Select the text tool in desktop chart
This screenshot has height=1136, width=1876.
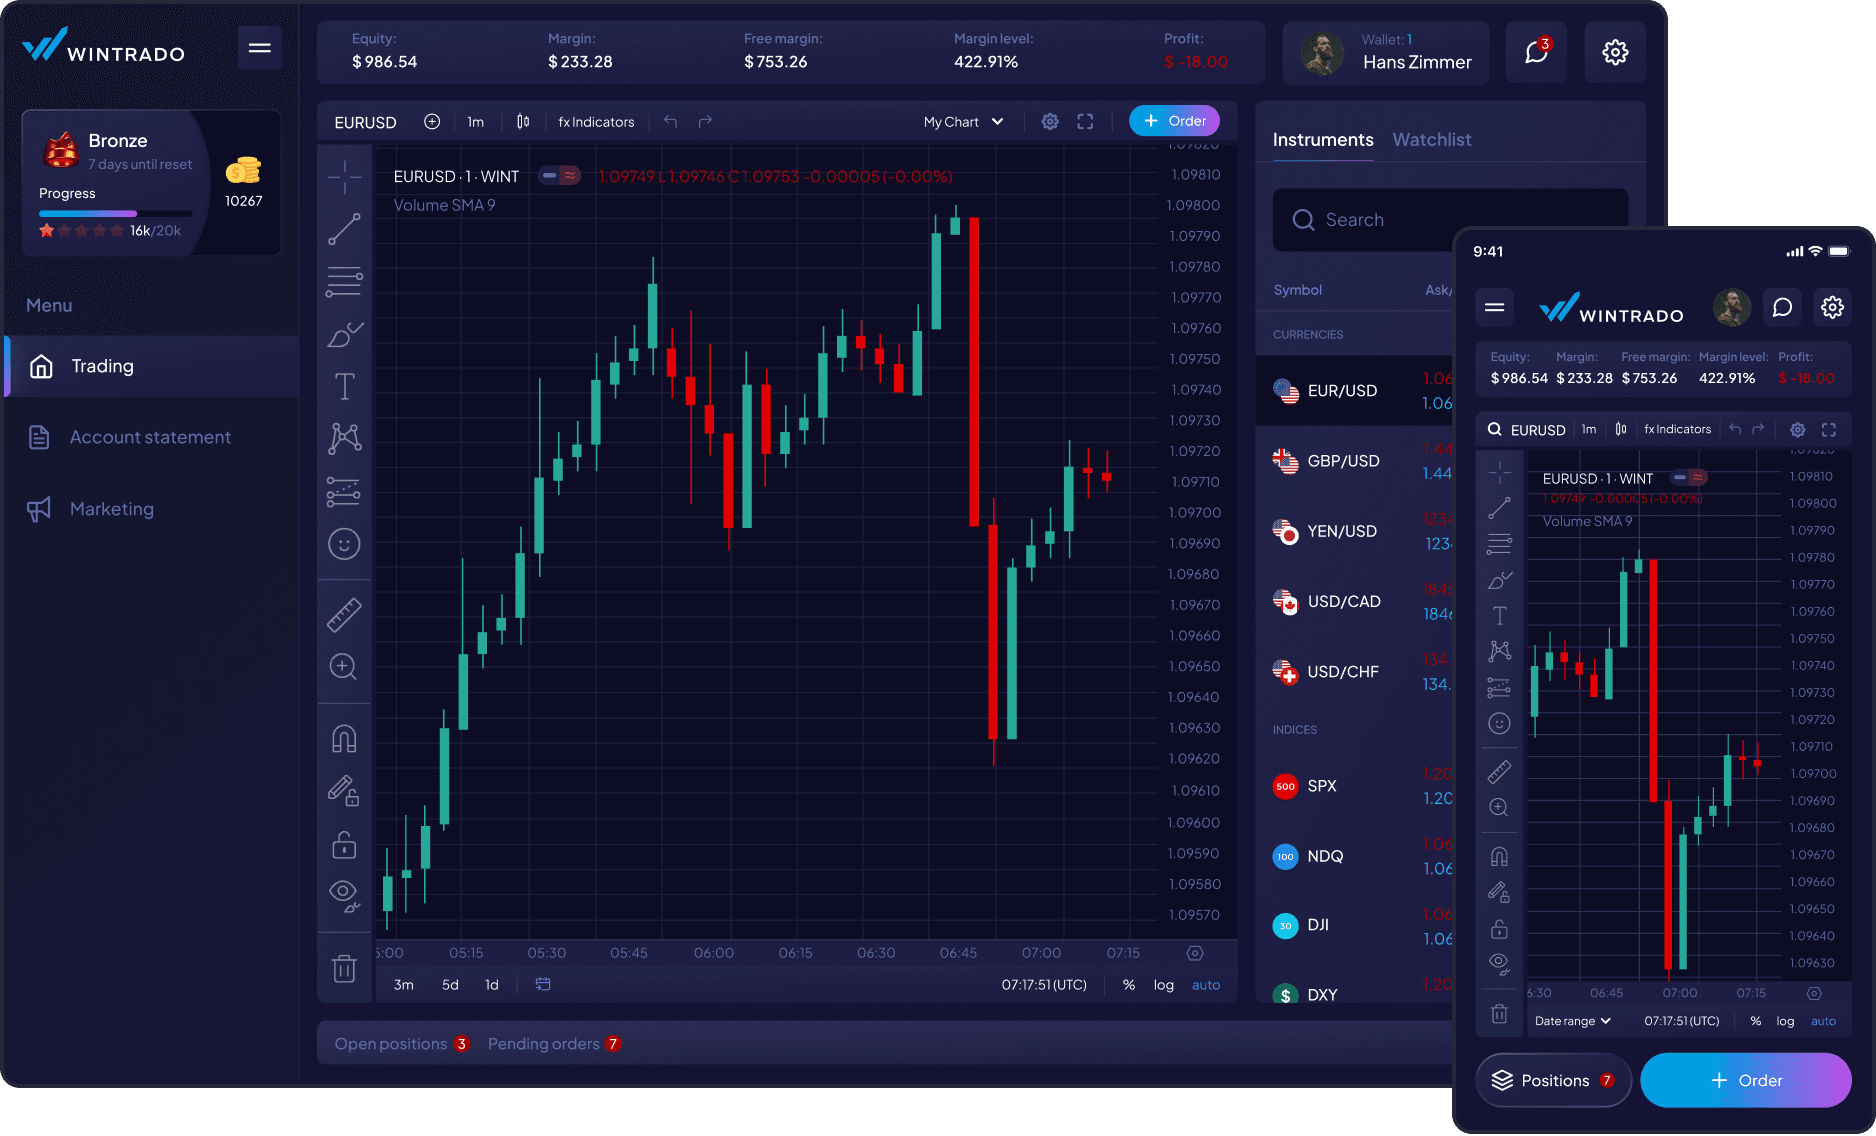click(344, 386)
